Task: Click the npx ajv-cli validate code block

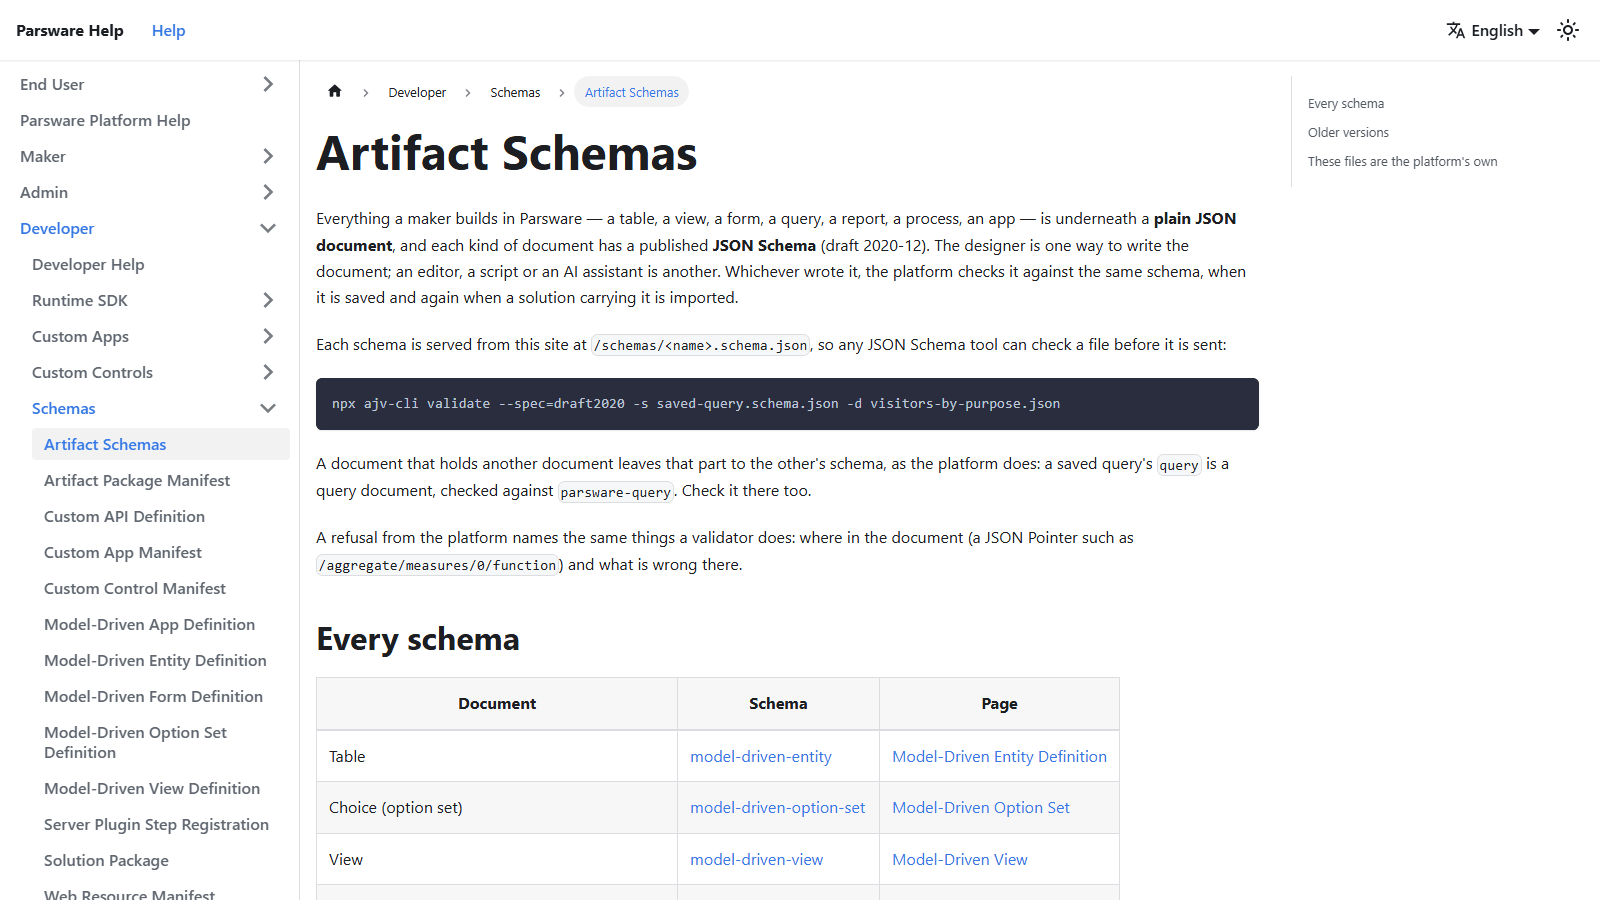Action: (x=787, y=404)
